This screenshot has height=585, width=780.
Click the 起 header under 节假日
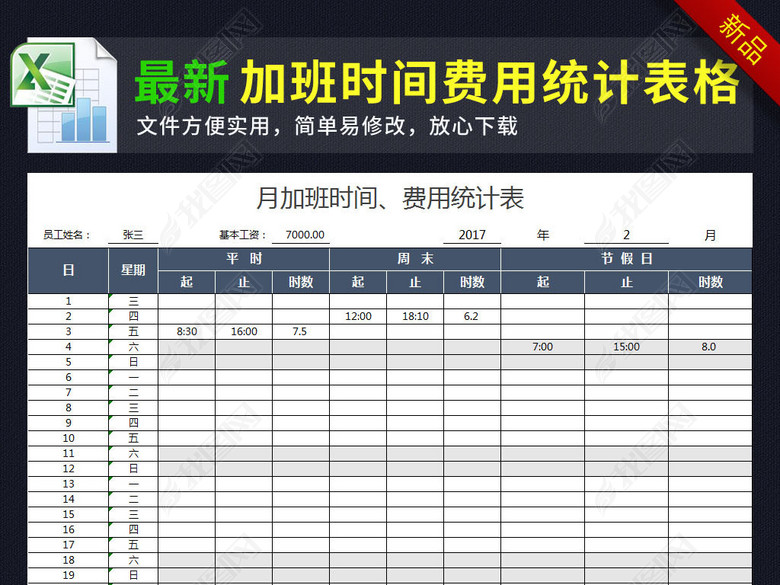pyautogui.click(x=543, y=282)
